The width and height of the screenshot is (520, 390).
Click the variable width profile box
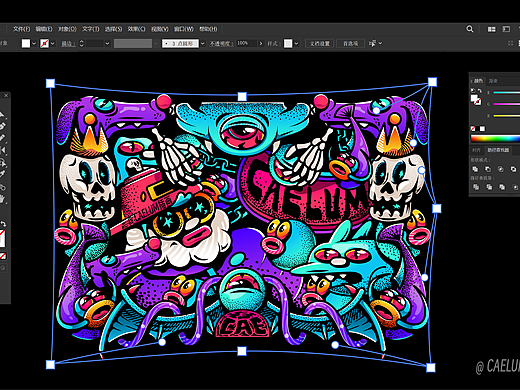tap(133, 43)
